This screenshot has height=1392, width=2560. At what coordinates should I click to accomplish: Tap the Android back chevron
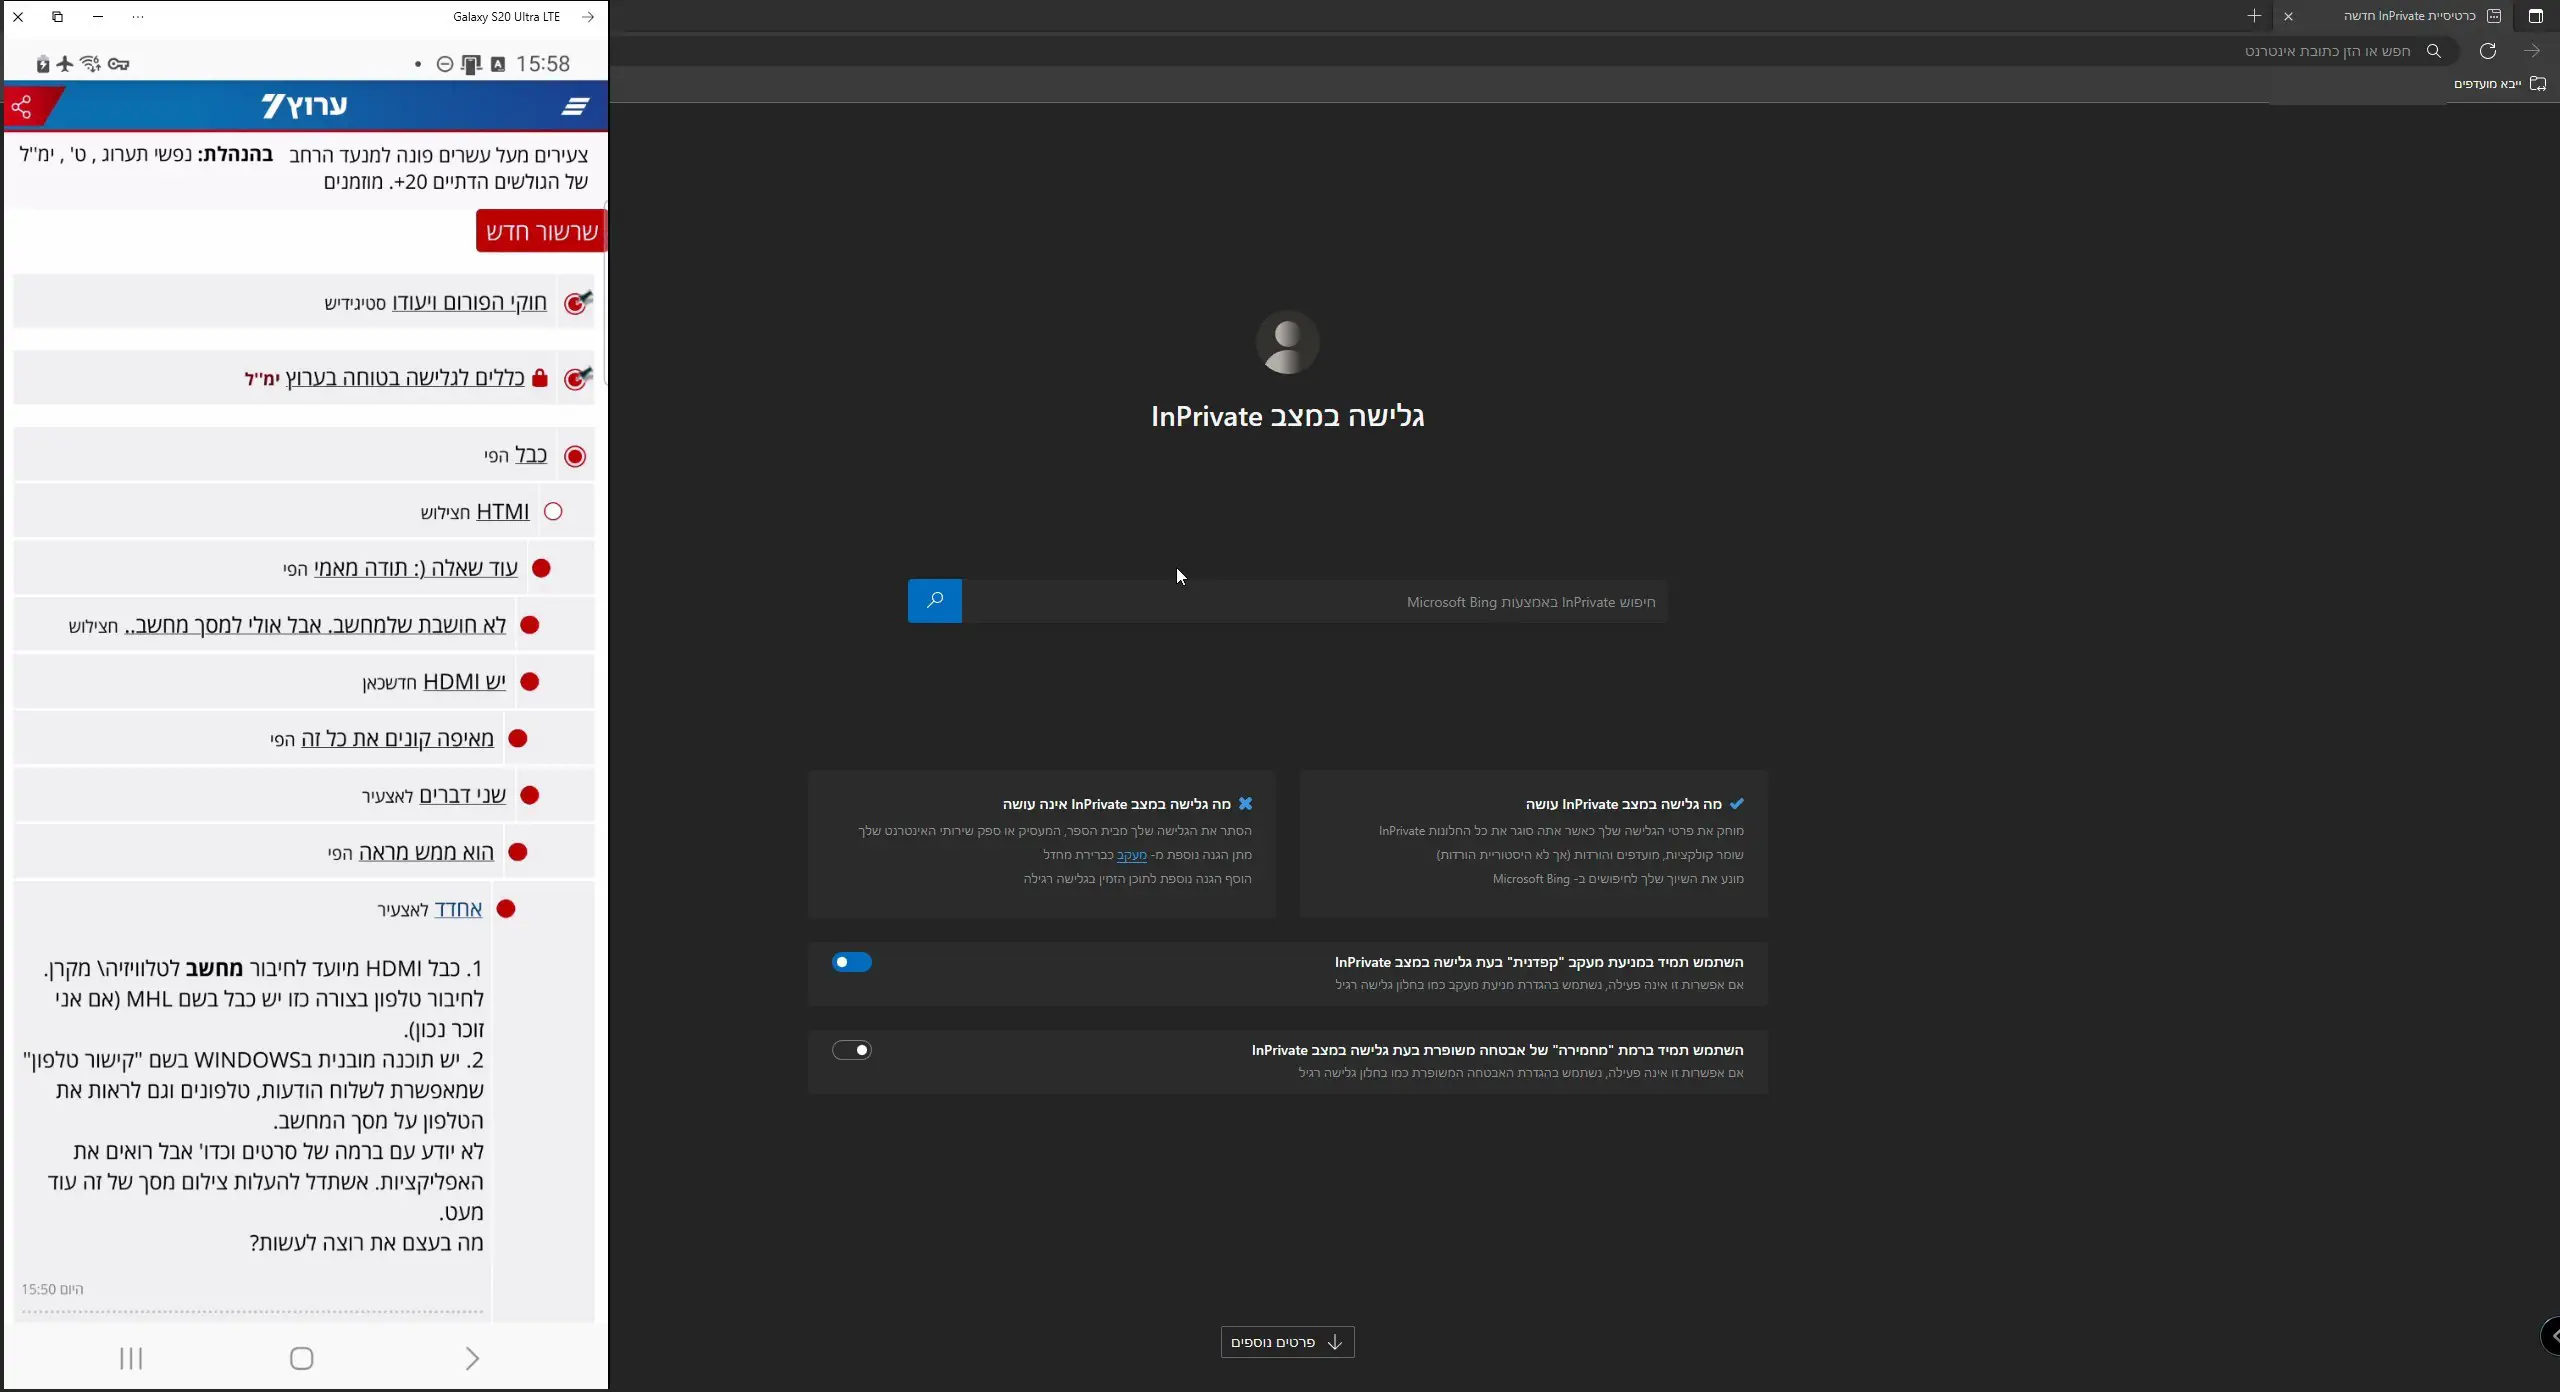point(472,1358)
